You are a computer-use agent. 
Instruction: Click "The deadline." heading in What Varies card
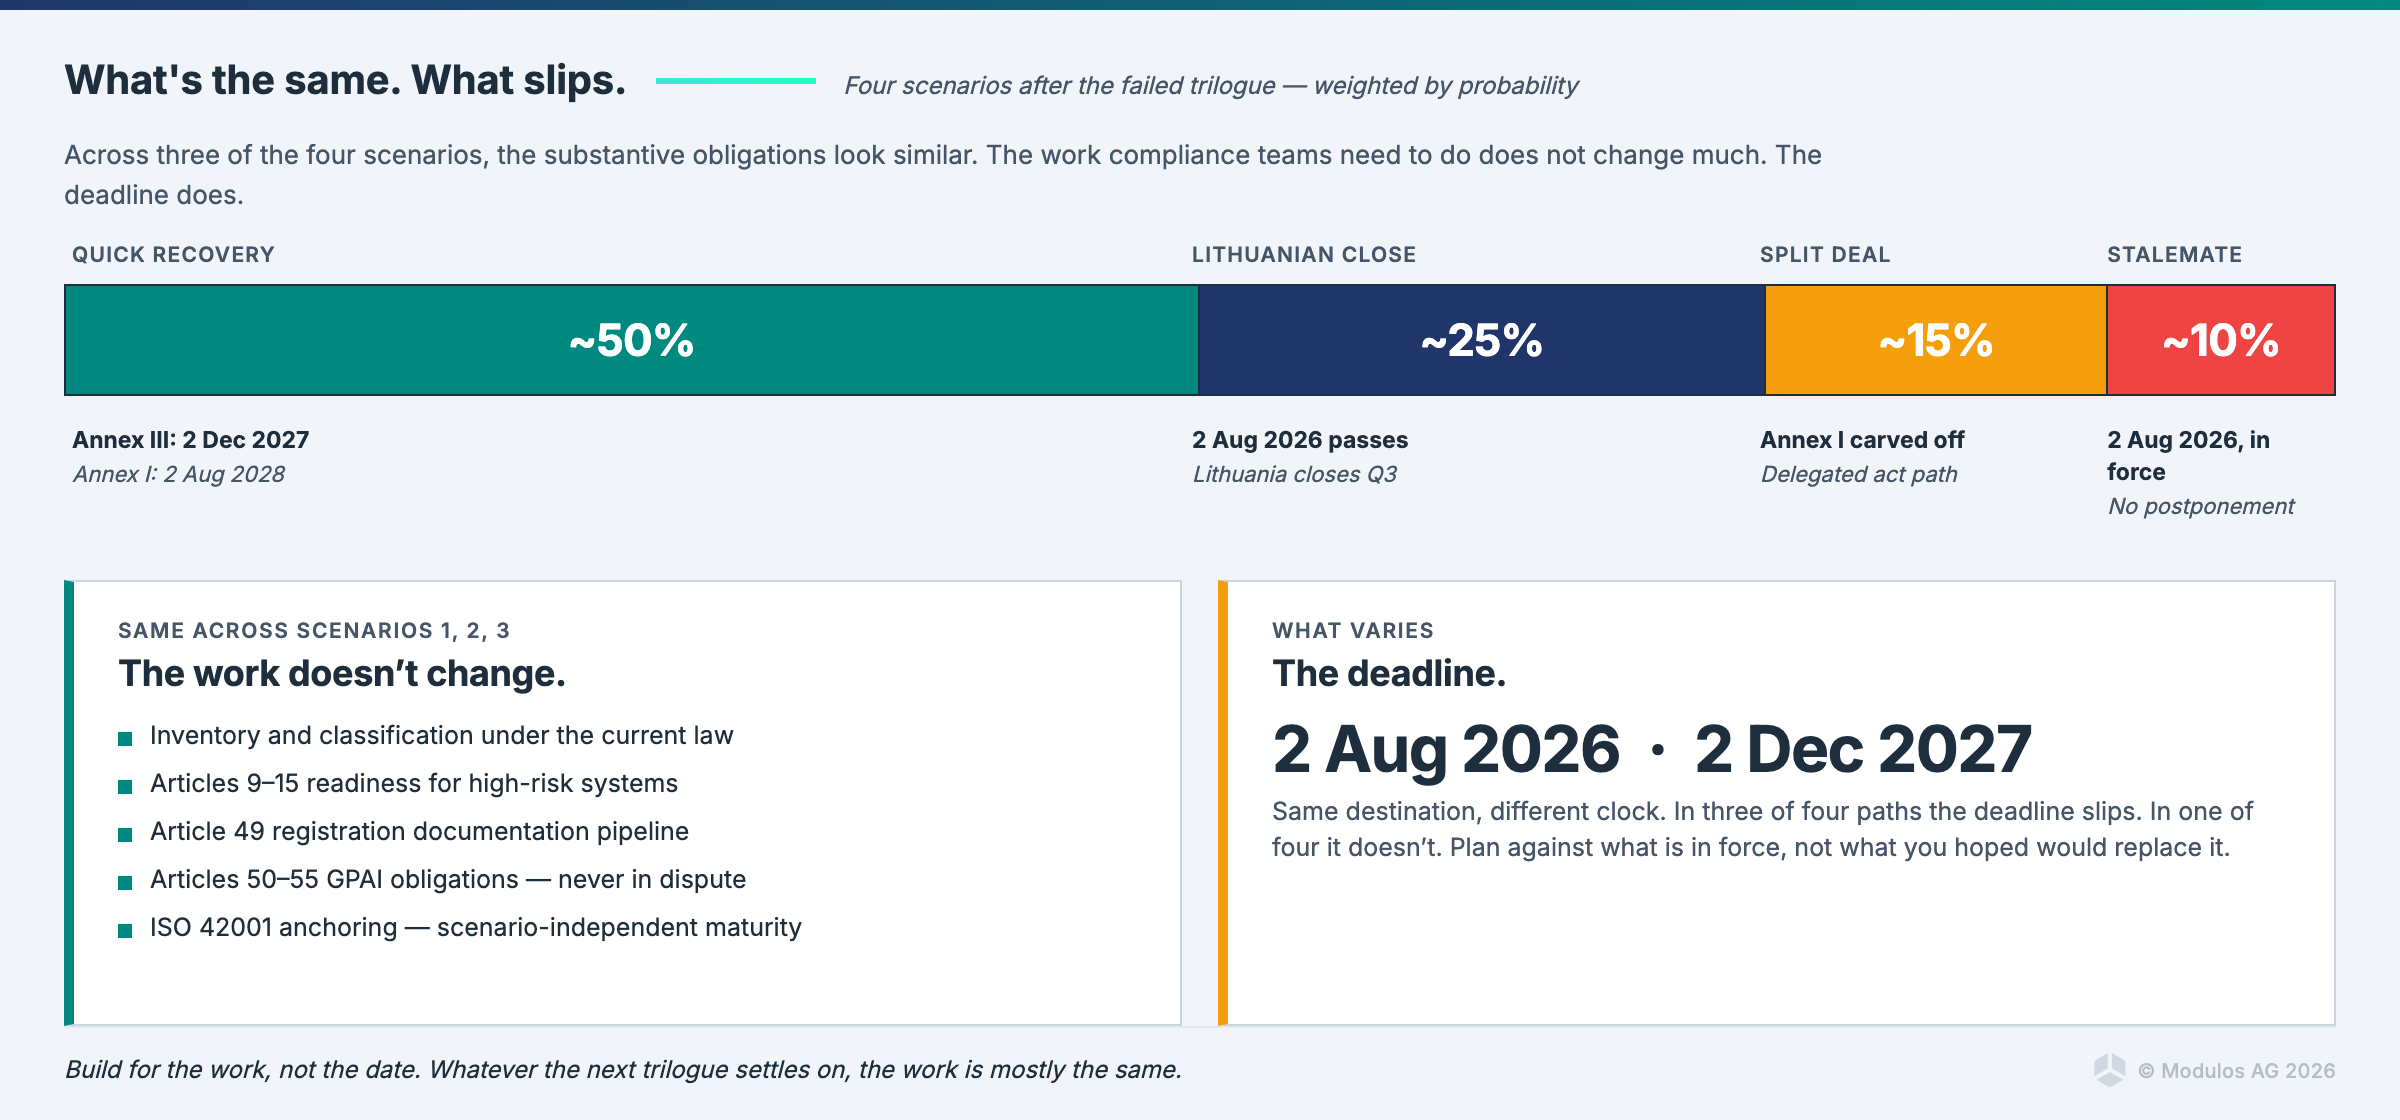coord(1388,674)
